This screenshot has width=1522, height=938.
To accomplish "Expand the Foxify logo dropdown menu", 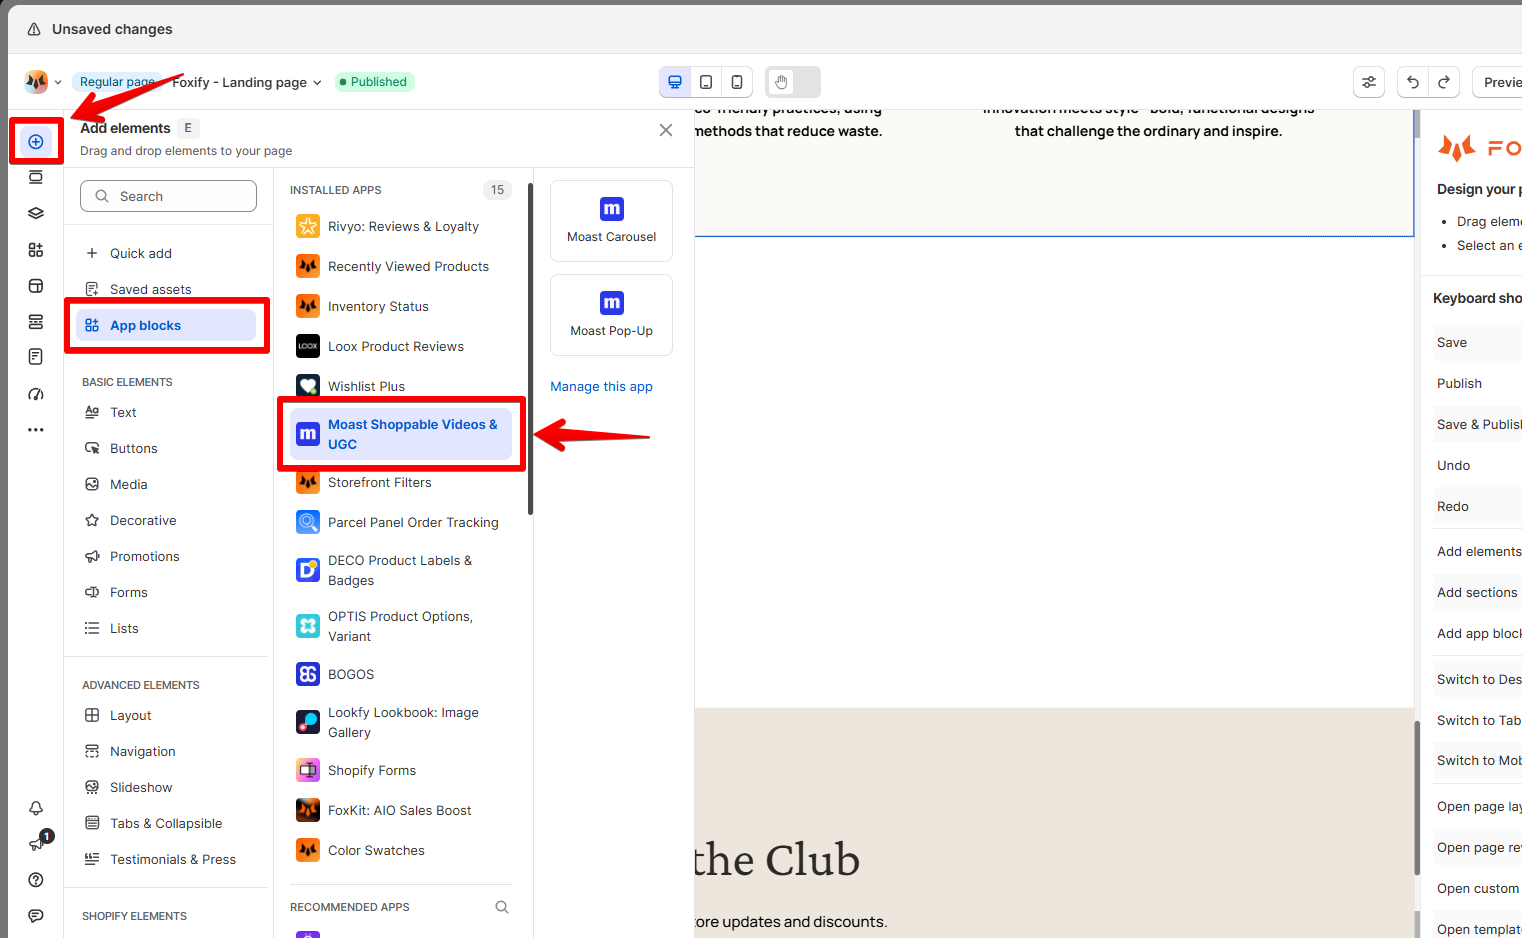I will (x=43, y=82).
